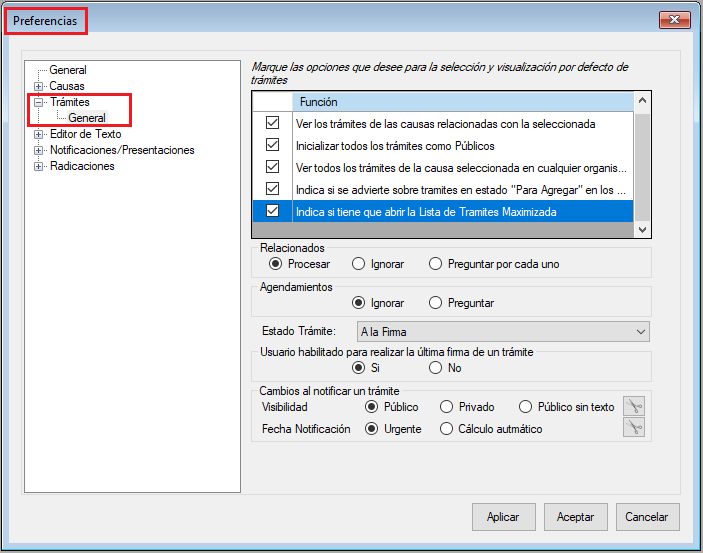Image resolution: width=703 pixels, height=553 pixels.
Task: Open the Estado Trámite dropdown
Action: (x=640, y=332)
